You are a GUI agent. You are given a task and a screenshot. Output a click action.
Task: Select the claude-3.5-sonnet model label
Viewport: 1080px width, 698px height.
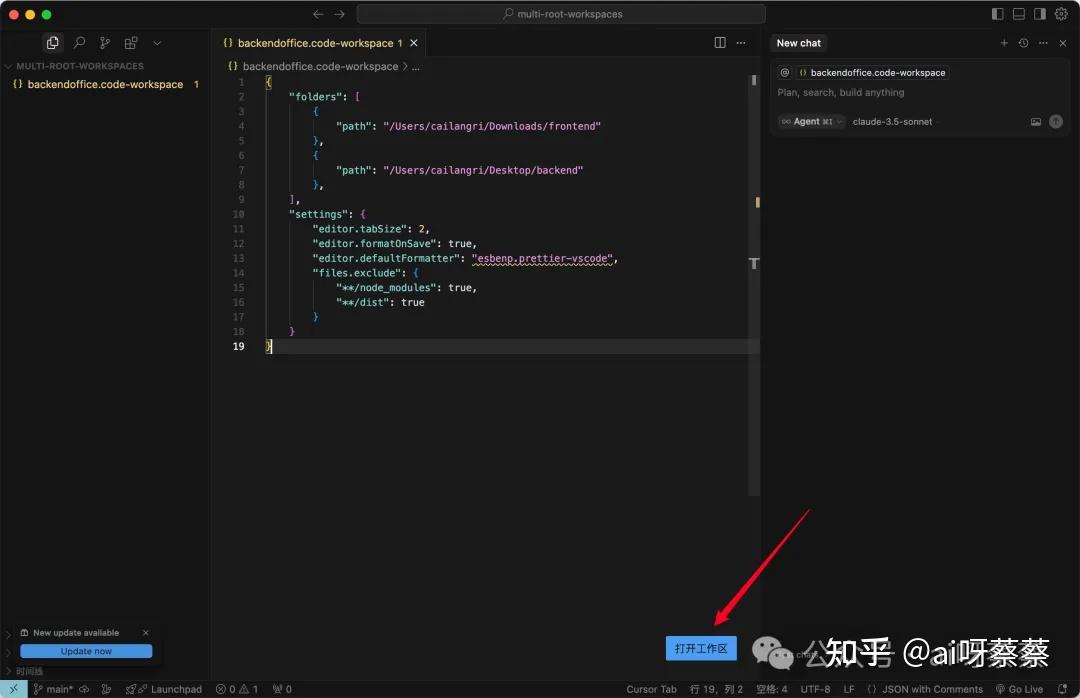click(893, 121)
